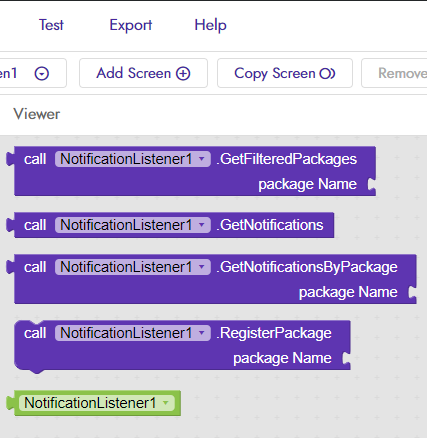427x438 pixels.
Task: Expand the green NotificationListener1 block dropdown
Action: pyautogui.click(x=166, y=403)
